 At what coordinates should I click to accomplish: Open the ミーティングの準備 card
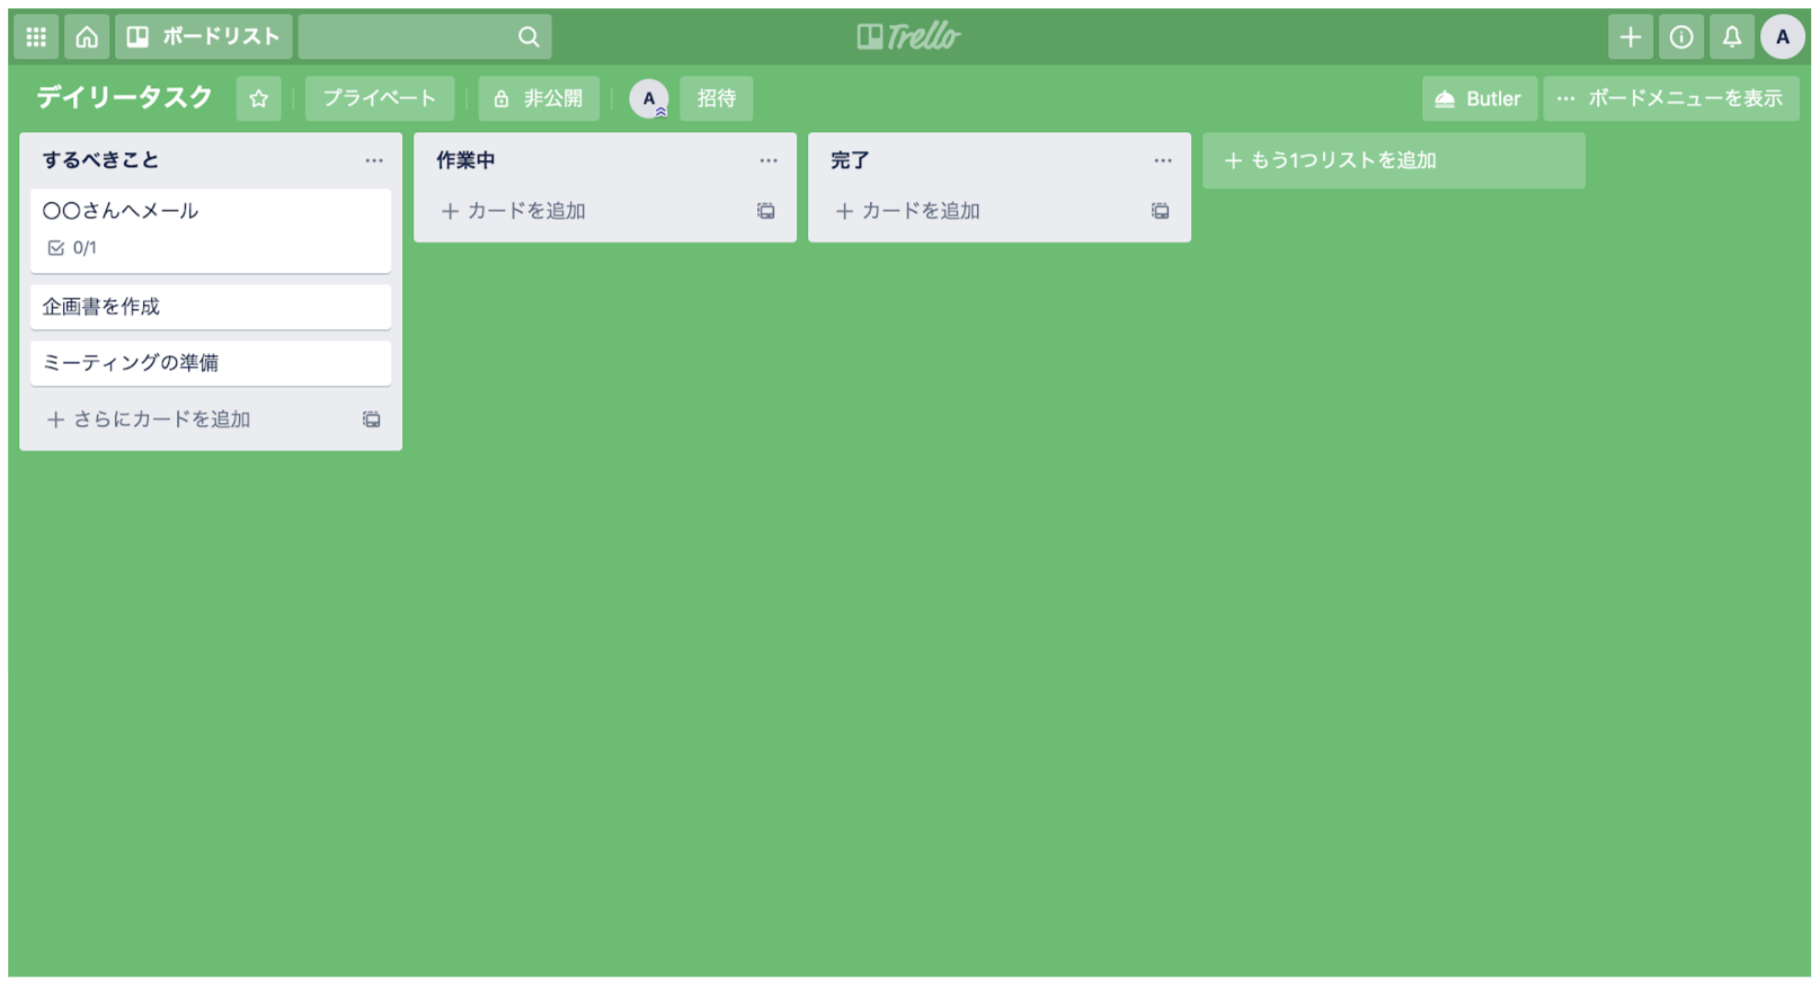pyautogui.click(x=210, y=363)
